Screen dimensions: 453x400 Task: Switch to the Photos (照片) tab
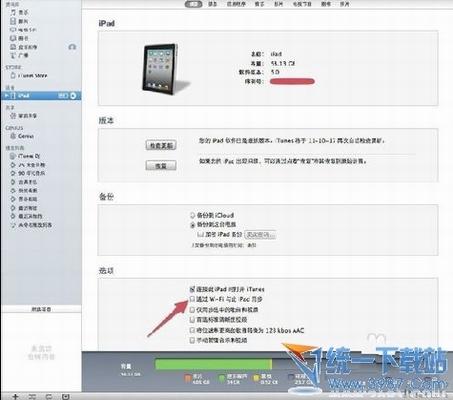pos(345,4)
